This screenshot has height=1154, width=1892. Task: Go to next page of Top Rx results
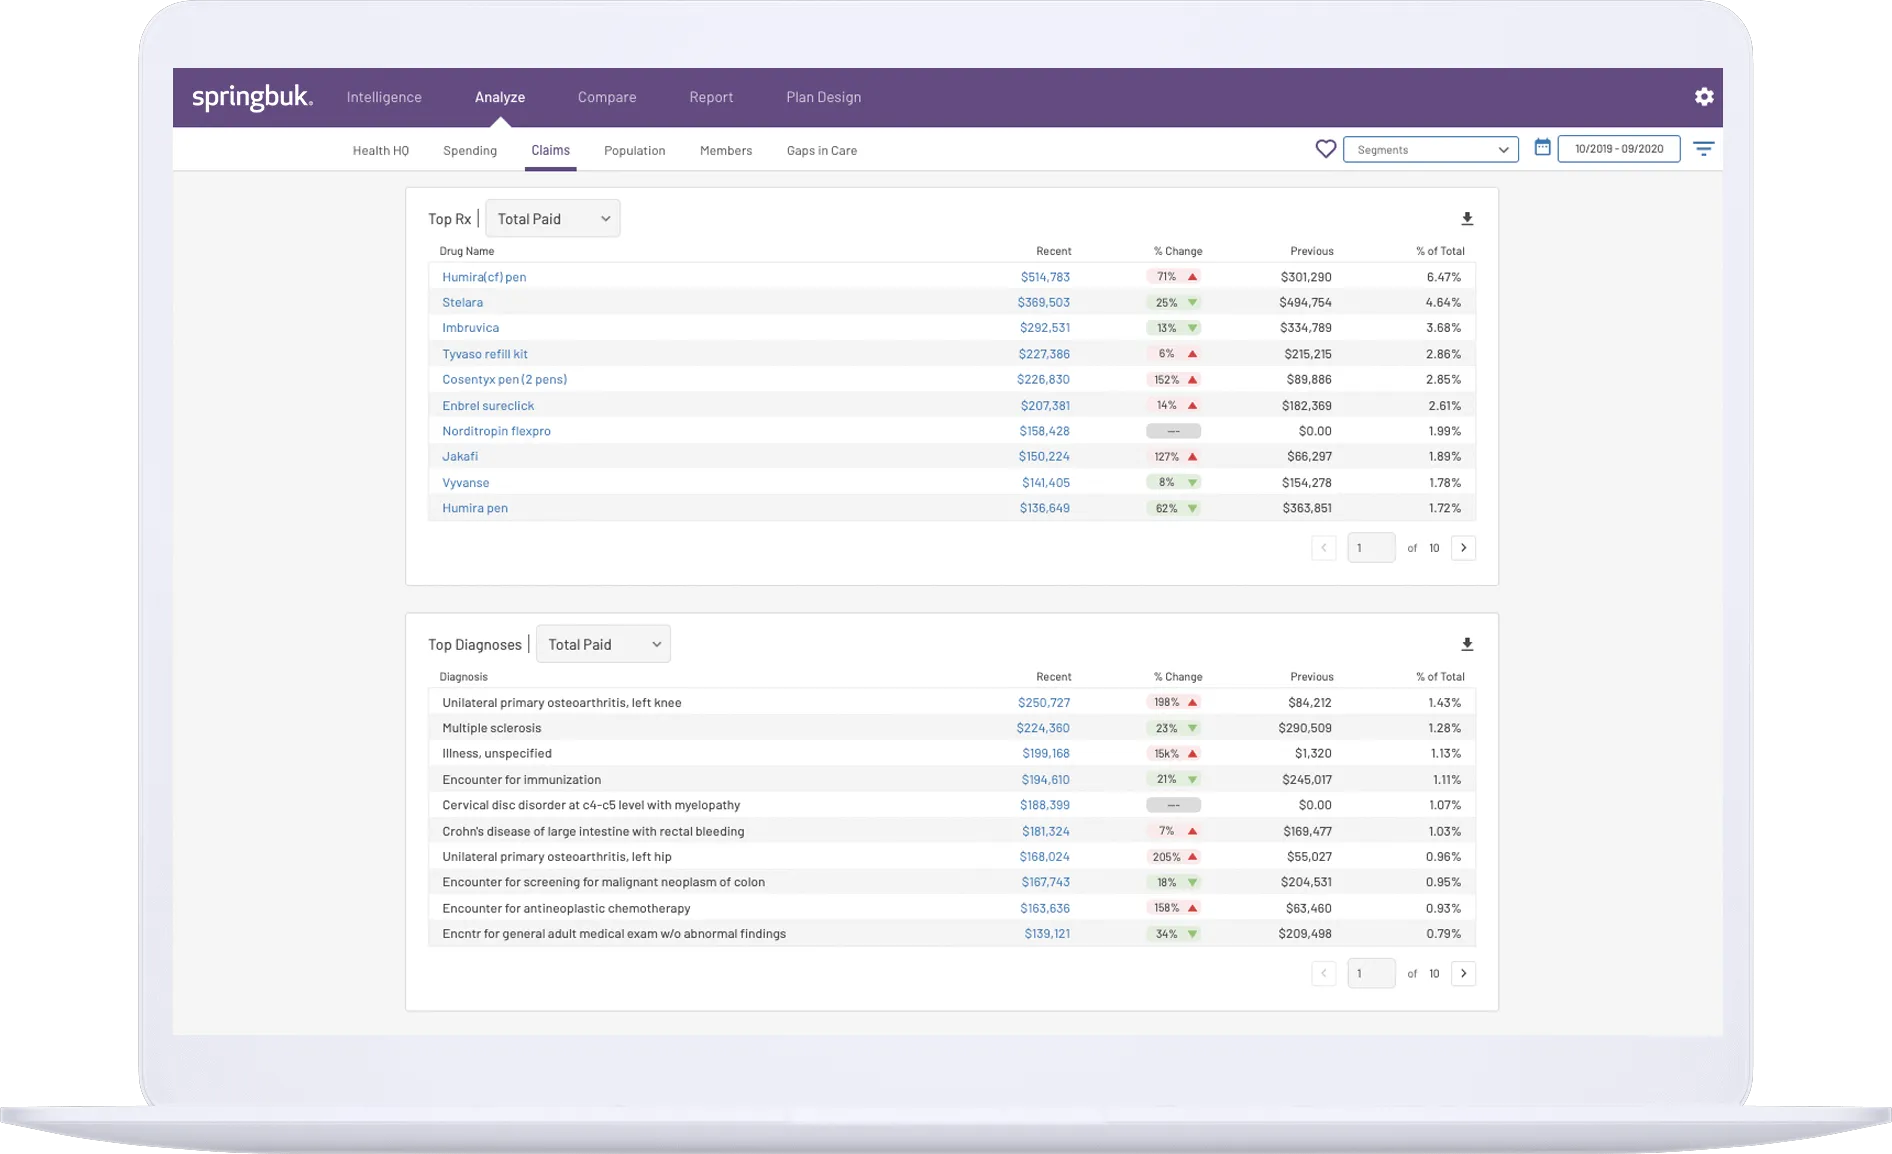pos(1464,547)
